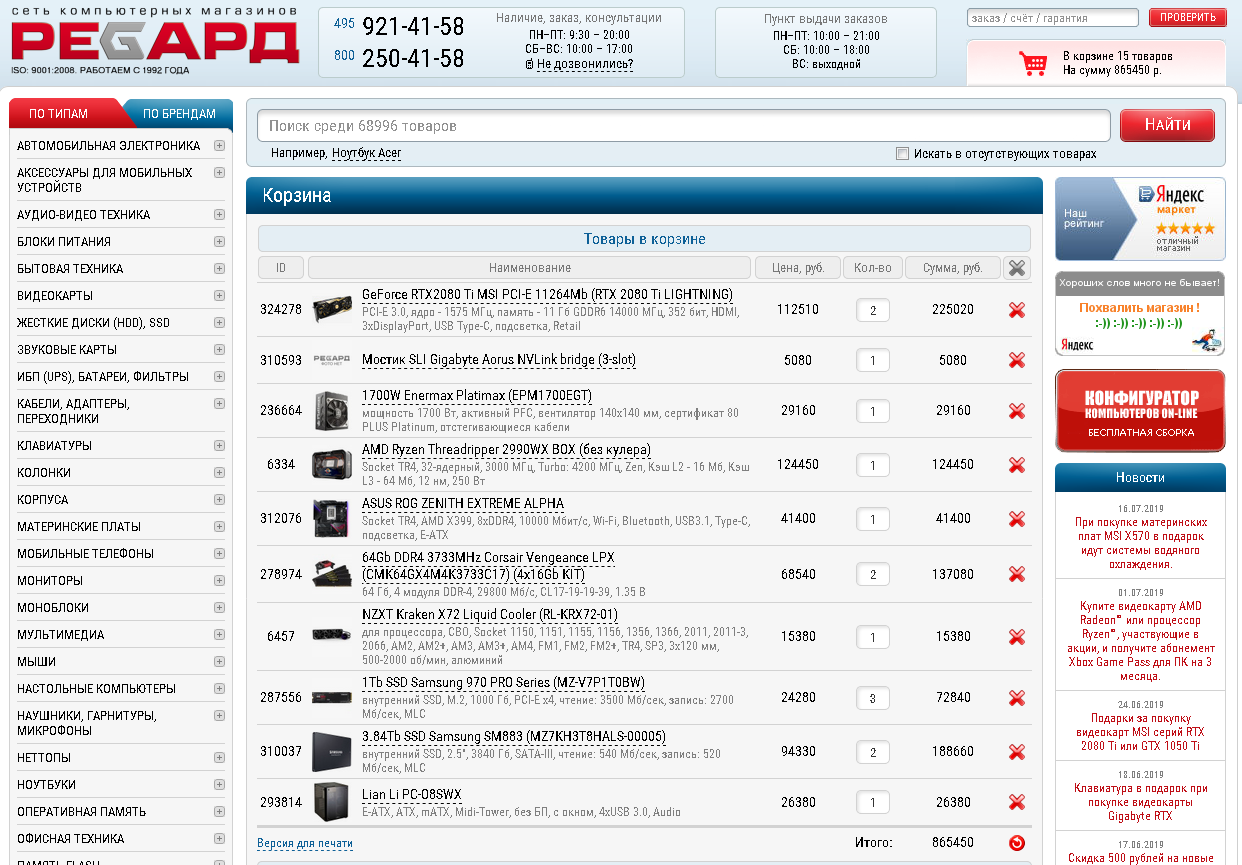Remove NZXT Kraken X72 cooler from cart
Screen dimensions: 1242x865
point(1017,637)
